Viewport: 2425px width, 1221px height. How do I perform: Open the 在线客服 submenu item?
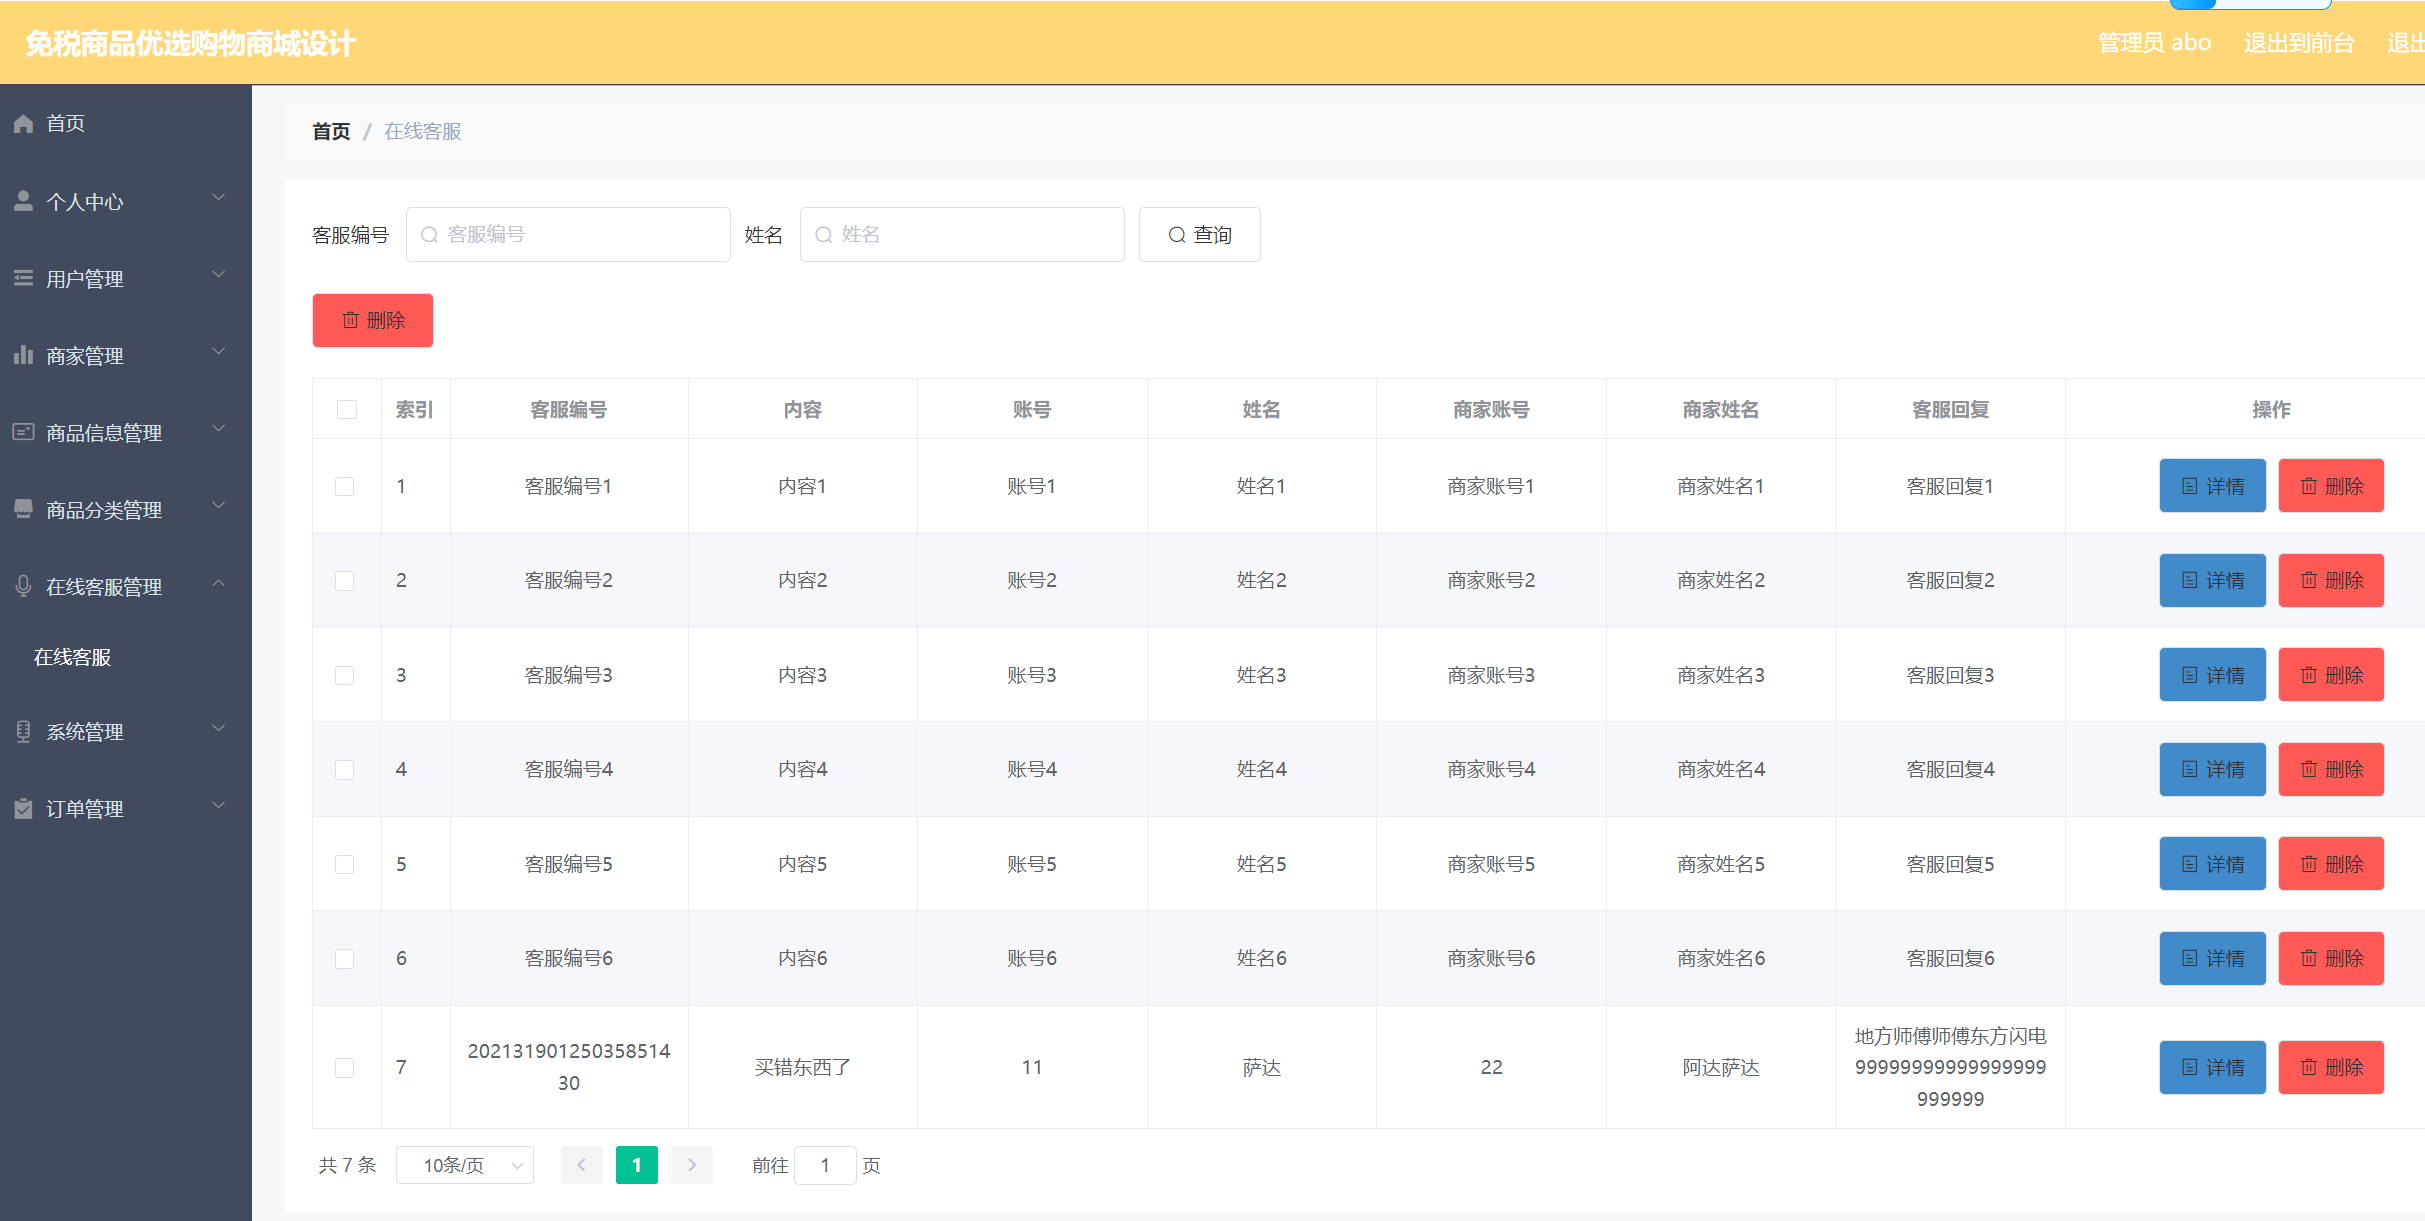[72, 657]
